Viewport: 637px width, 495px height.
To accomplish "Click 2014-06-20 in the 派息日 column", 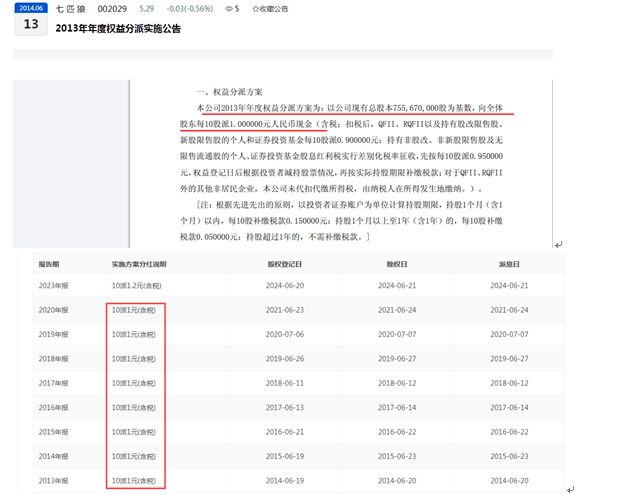I will [509, 481].
